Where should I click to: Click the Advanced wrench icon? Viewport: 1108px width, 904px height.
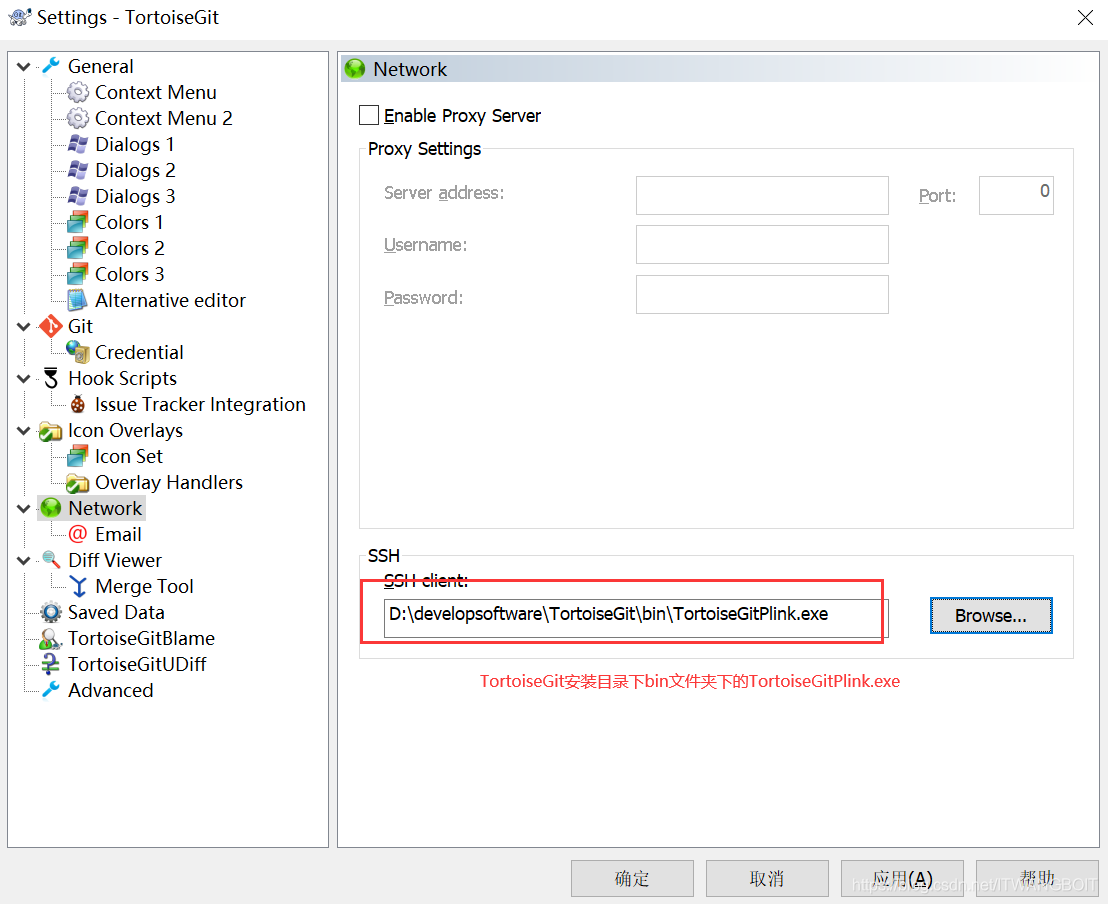(x=51, y=690)
